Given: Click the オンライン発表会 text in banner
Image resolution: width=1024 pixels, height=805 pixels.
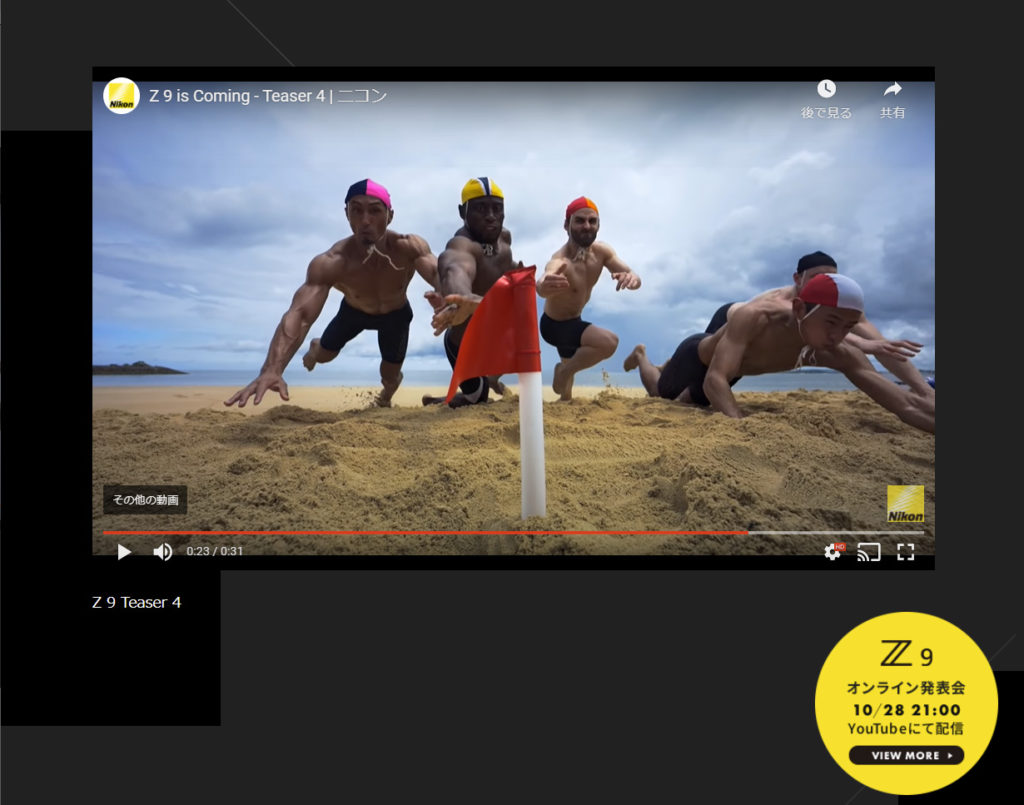Looking at the screenshot, I should 906,688.
